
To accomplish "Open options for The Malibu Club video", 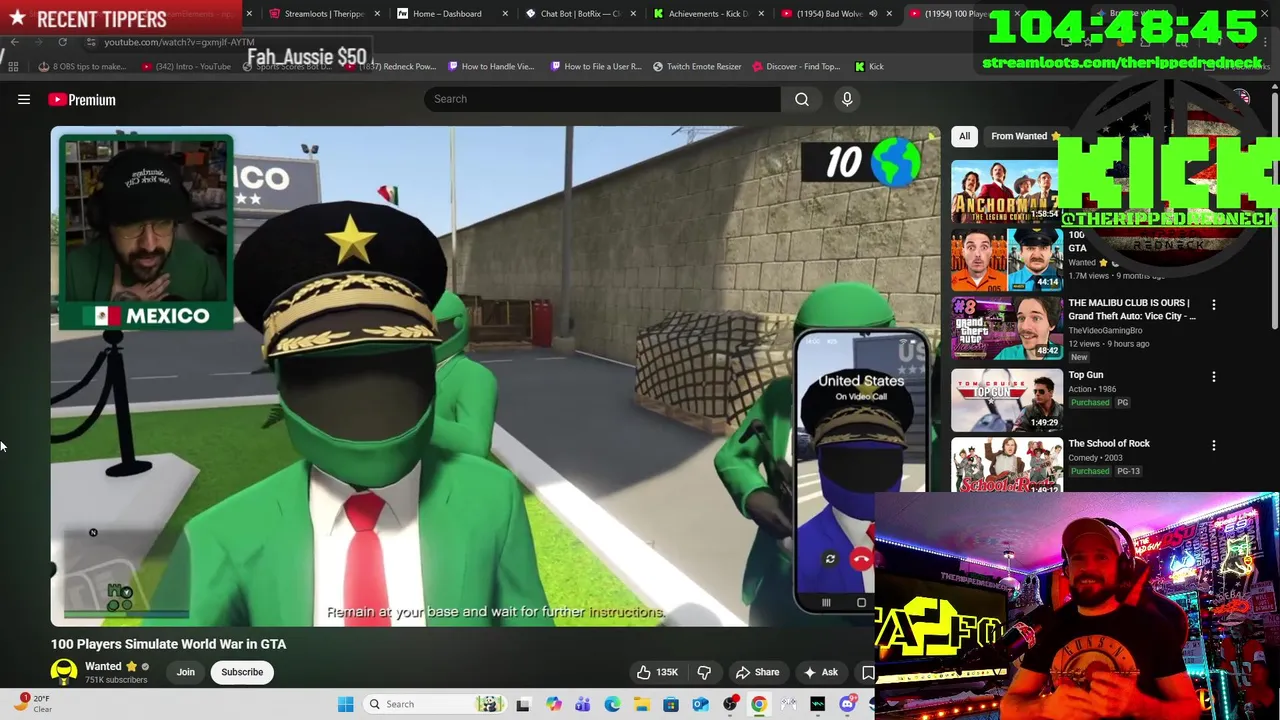I will coord(1214,304).
